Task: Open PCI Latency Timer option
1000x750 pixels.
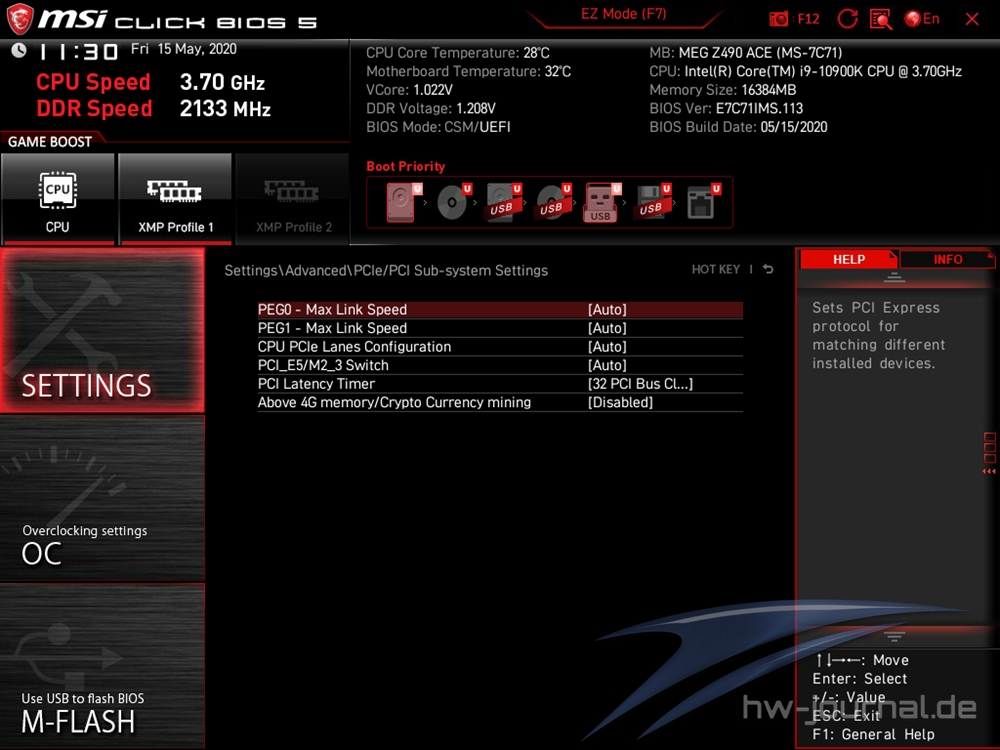Action: point(500,384)
